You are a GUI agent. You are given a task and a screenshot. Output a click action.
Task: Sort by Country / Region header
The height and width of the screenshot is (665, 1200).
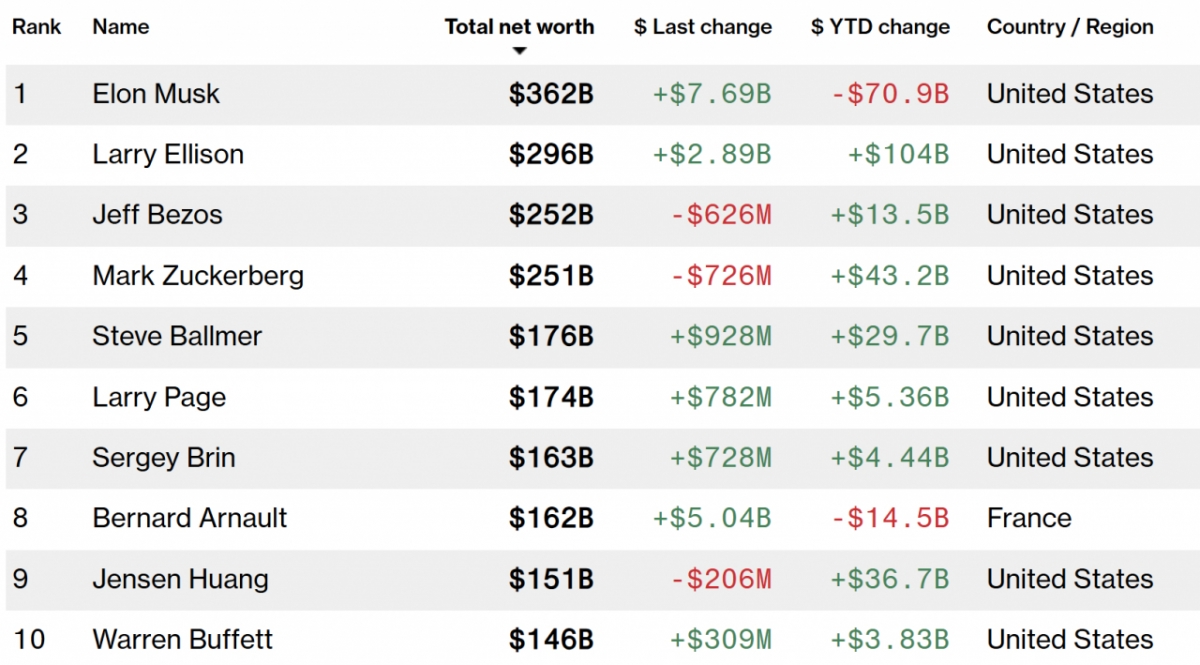(1070, 27)
